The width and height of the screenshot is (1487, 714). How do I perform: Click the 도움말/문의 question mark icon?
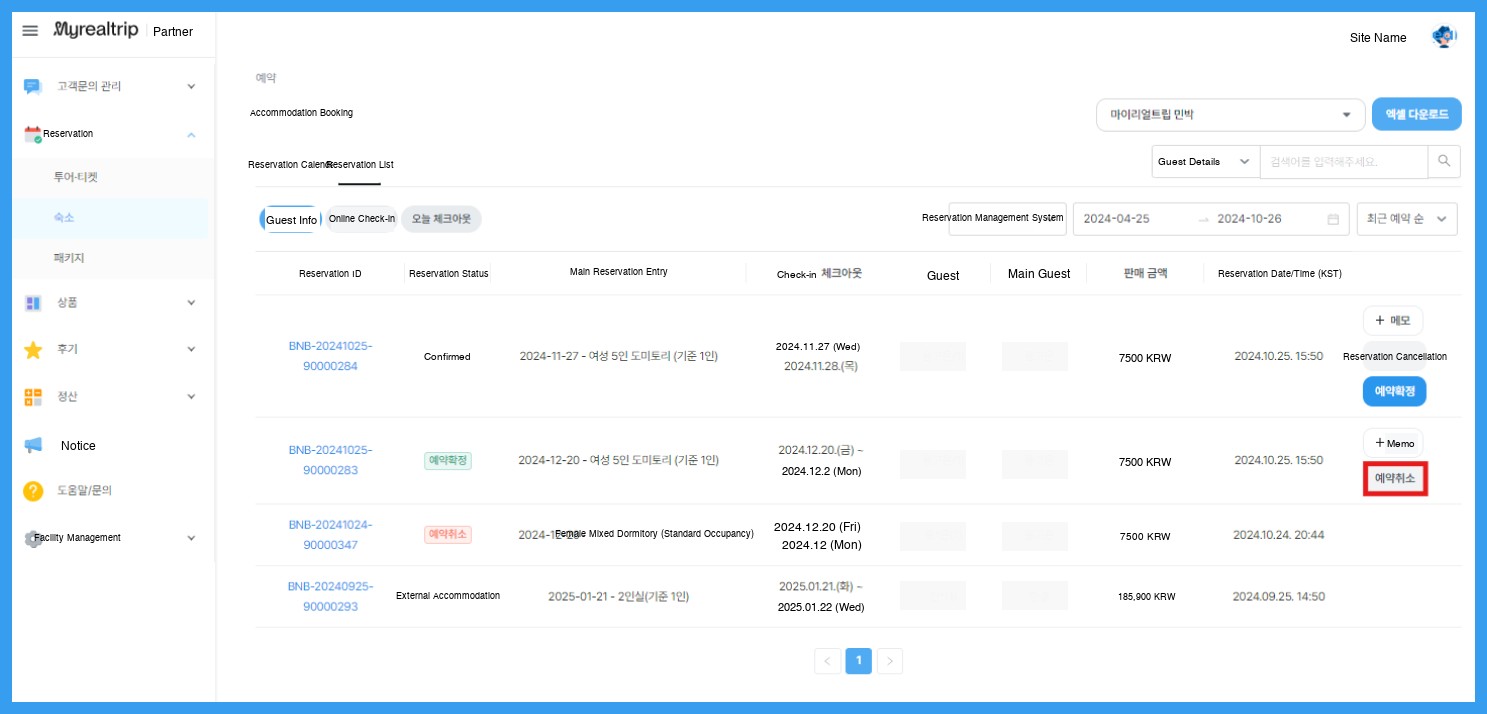33,491
